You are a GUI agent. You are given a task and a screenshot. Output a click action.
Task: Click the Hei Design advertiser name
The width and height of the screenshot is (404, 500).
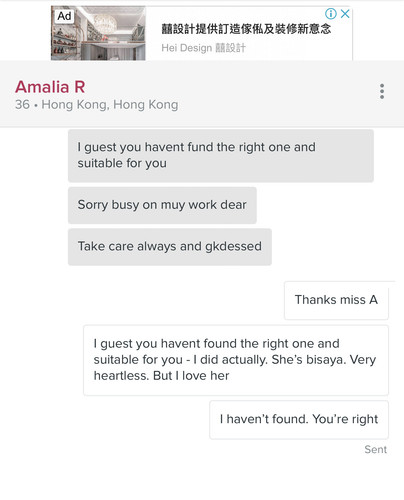coord(203,48)
